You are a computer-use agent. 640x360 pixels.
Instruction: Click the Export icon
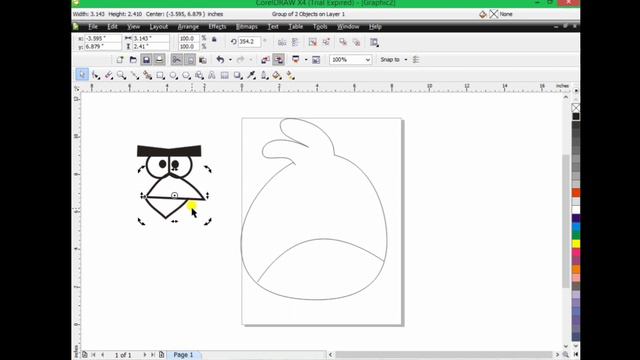[279, 60]
